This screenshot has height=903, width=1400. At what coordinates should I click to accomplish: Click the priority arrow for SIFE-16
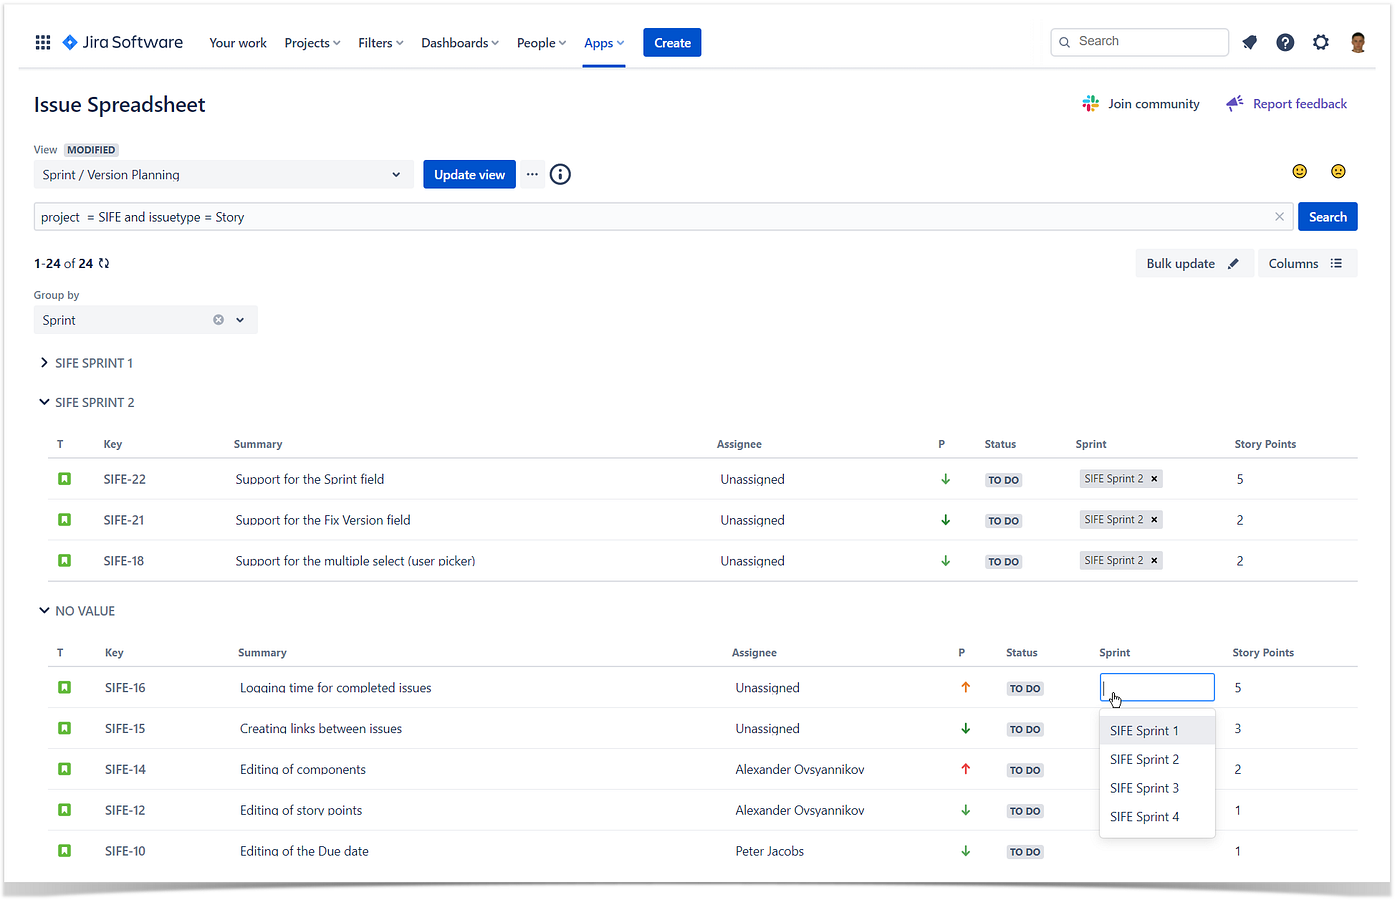[x=966, y=688]
